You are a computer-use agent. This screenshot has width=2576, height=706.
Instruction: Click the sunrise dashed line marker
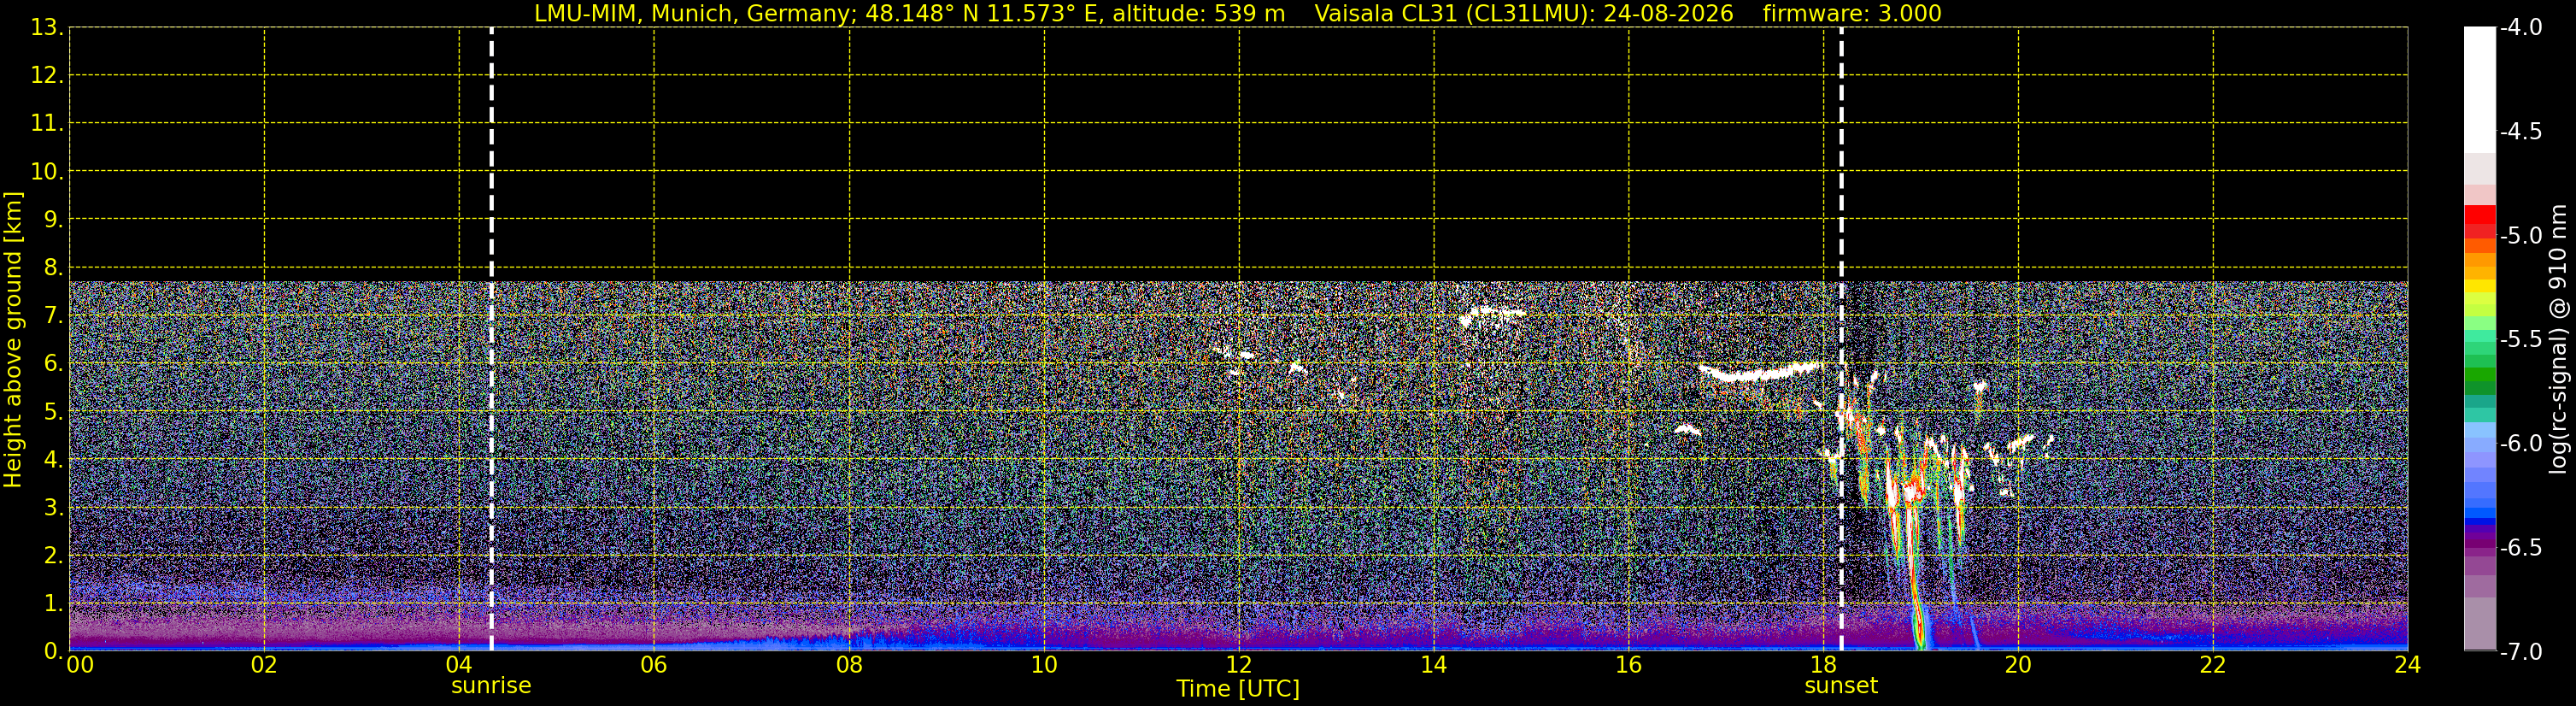point(491,339)
